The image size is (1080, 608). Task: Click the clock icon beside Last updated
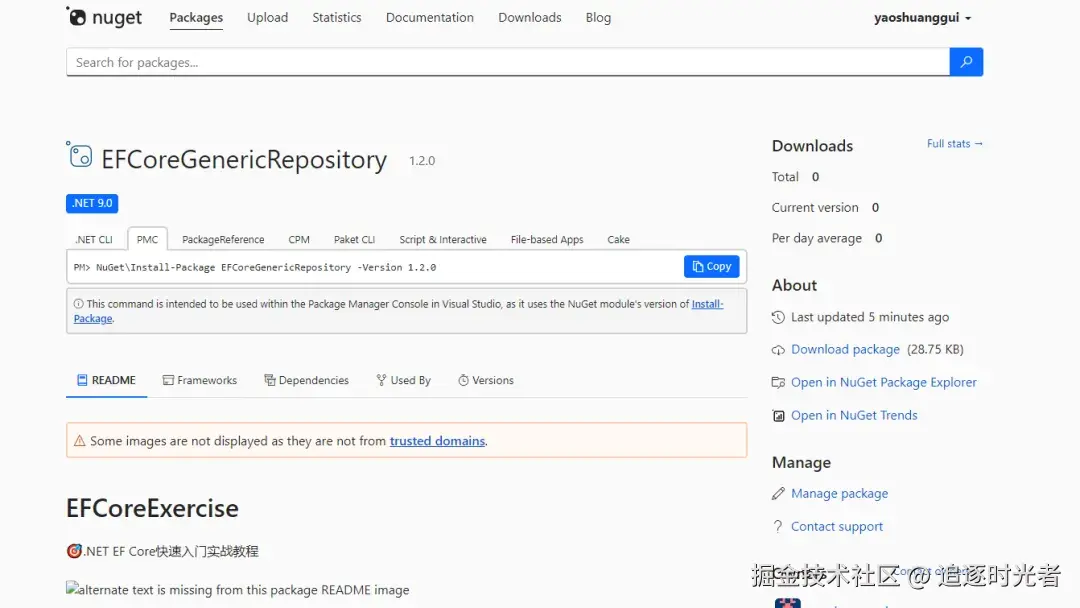click(778, 317)
